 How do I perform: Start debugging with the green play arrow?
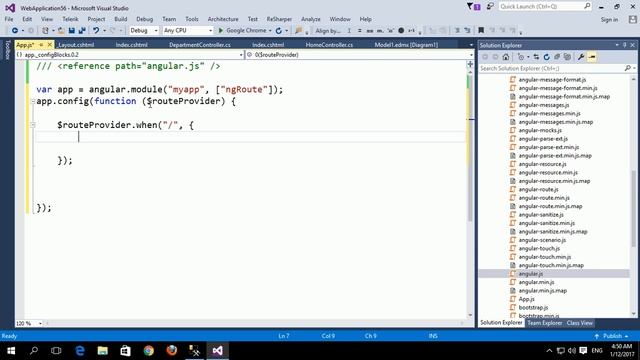tap(221, 31)
